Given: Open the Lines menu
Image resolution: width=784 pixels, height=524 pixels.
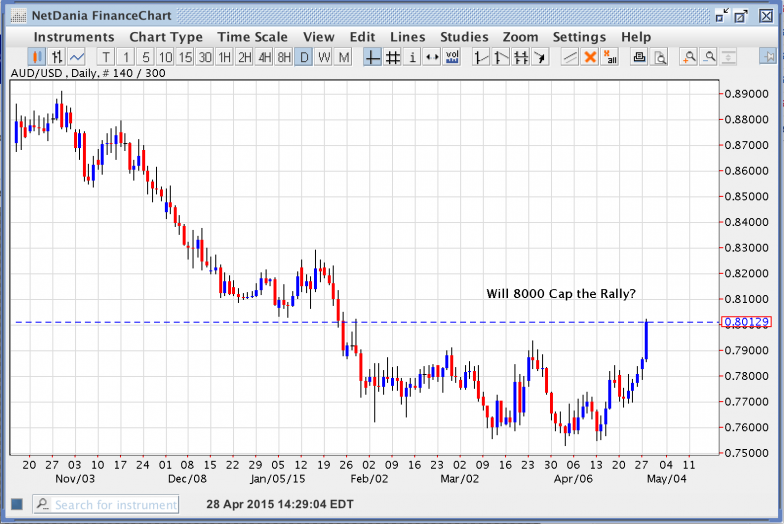Looking at the screenshot, I should tap(408, 37).
